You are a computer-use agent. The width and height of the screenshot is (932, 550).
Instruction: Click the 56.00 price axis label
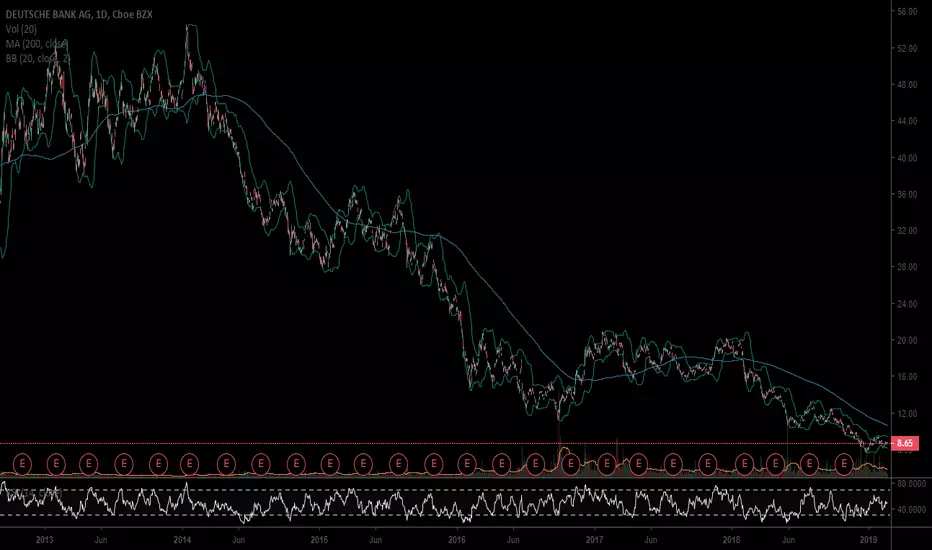coord(907,12)
